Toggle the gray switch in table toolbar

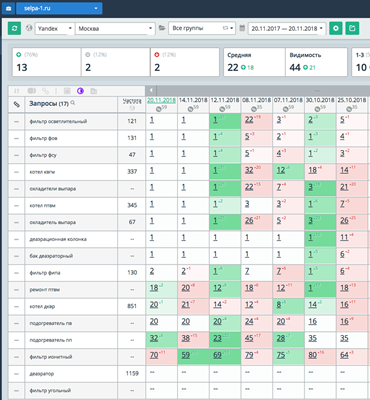(32, 91)
